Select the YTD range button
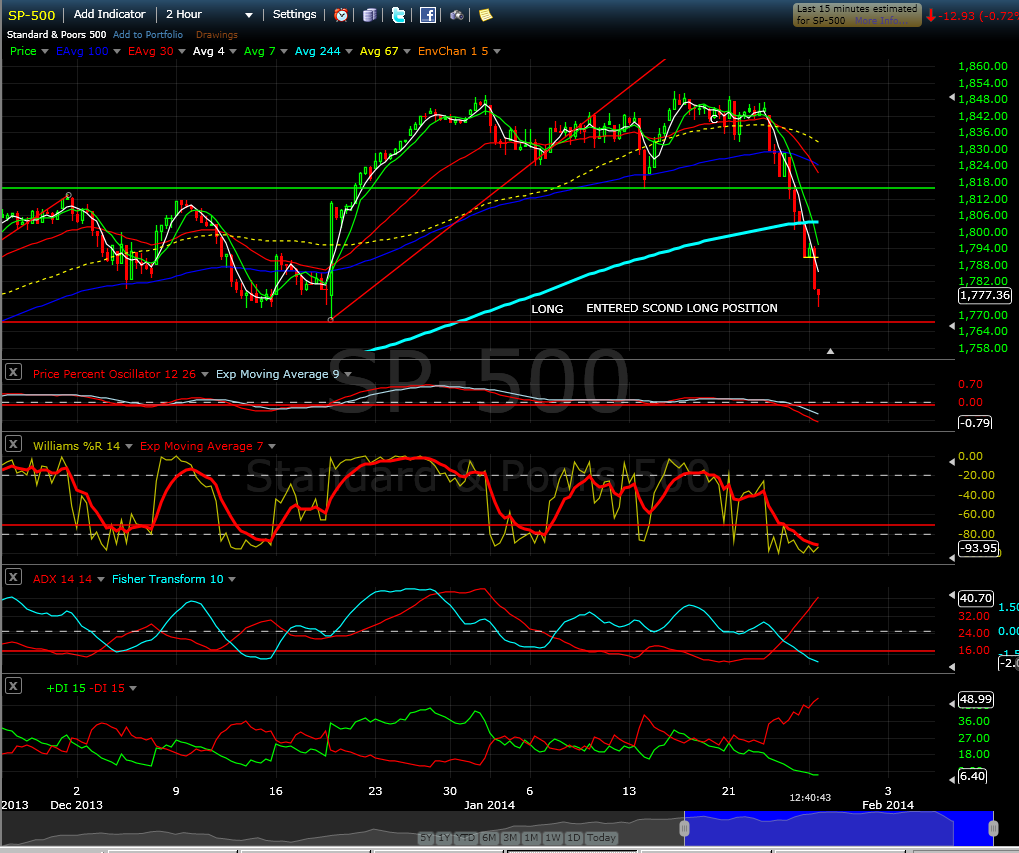 tap(465, 837)
